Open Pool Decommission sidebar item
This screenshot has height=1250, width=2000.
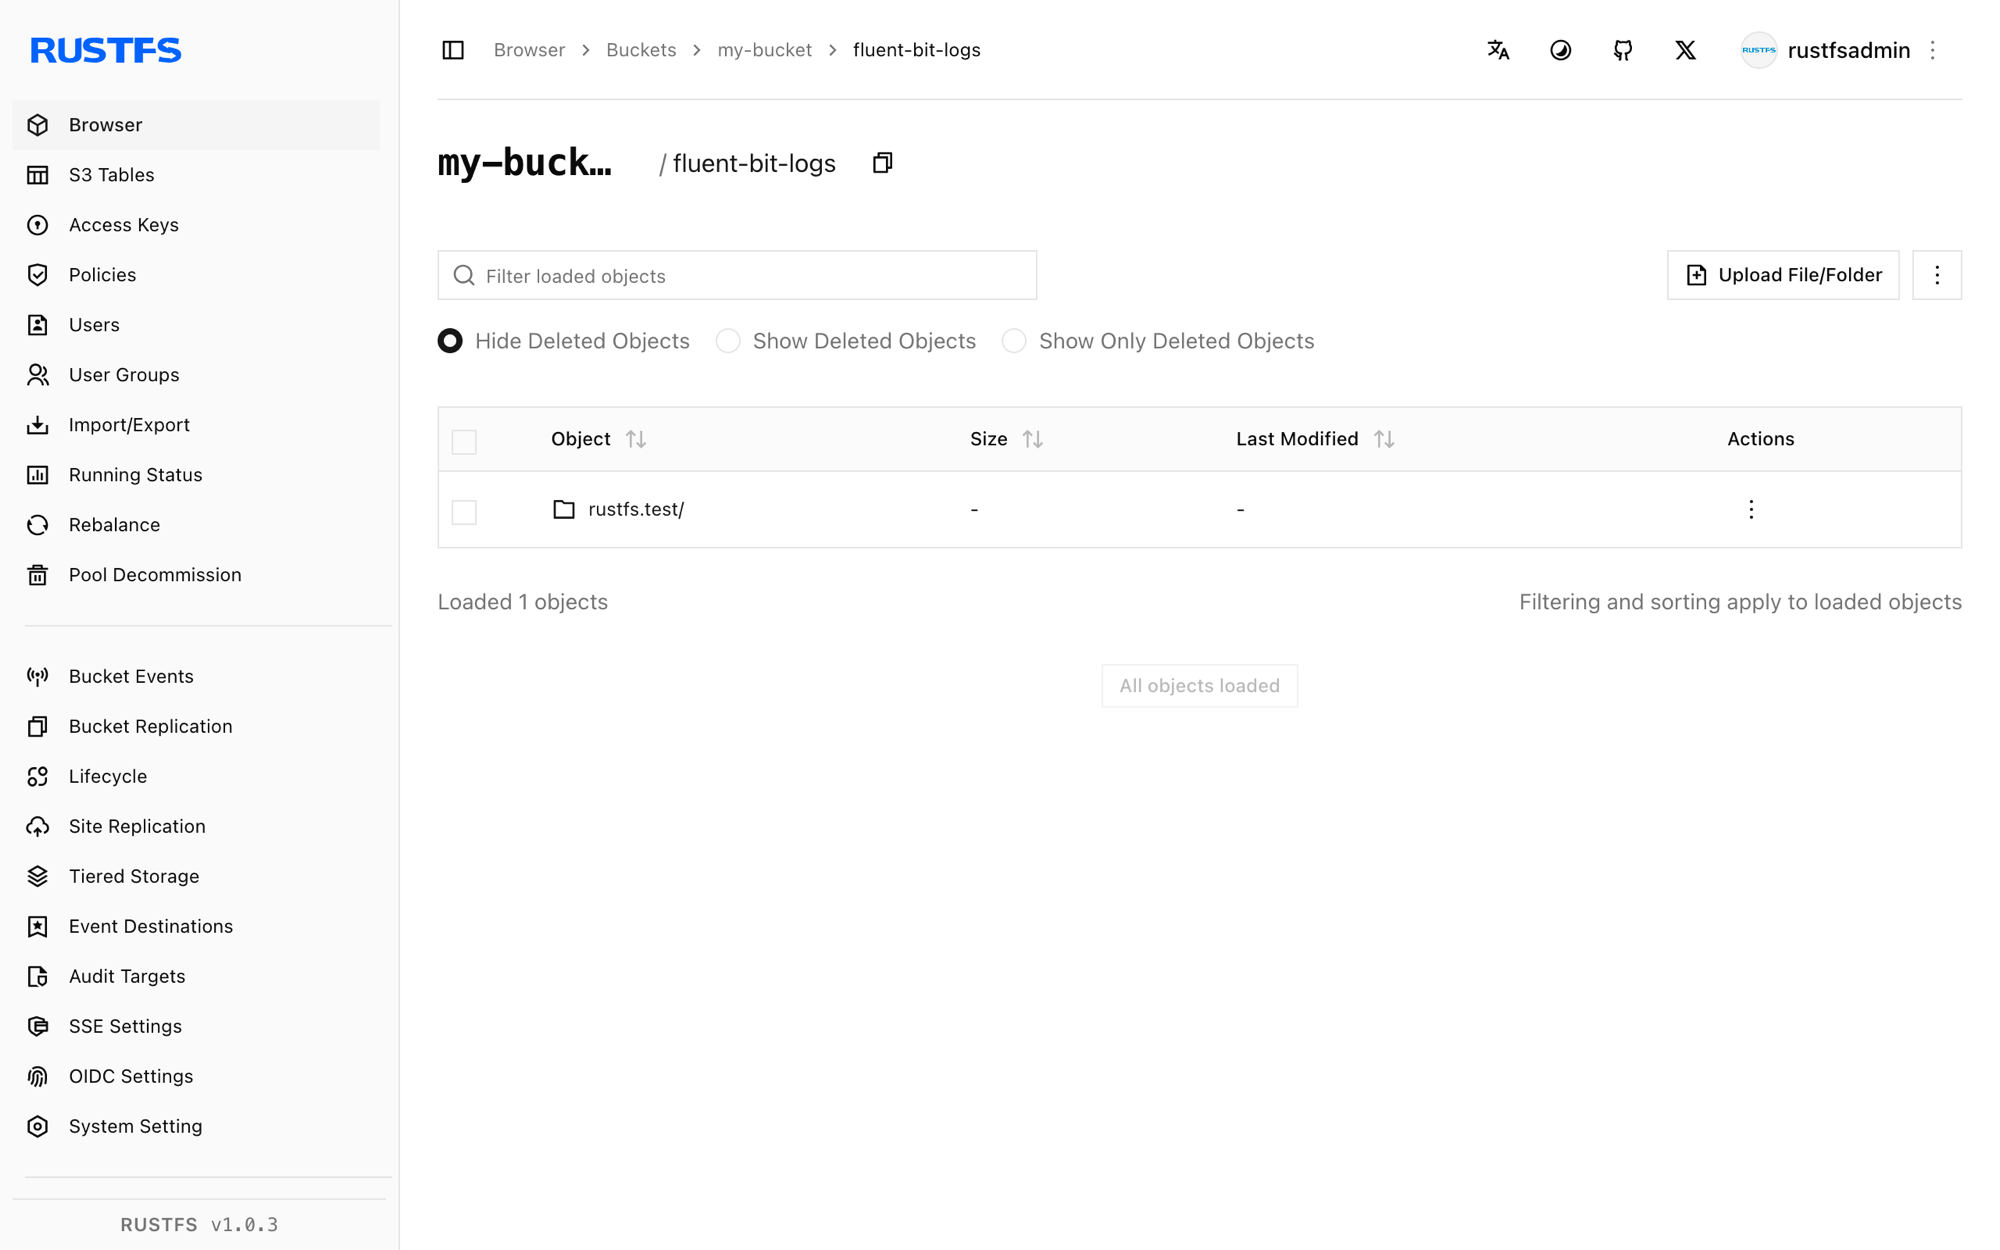(196, 575)
